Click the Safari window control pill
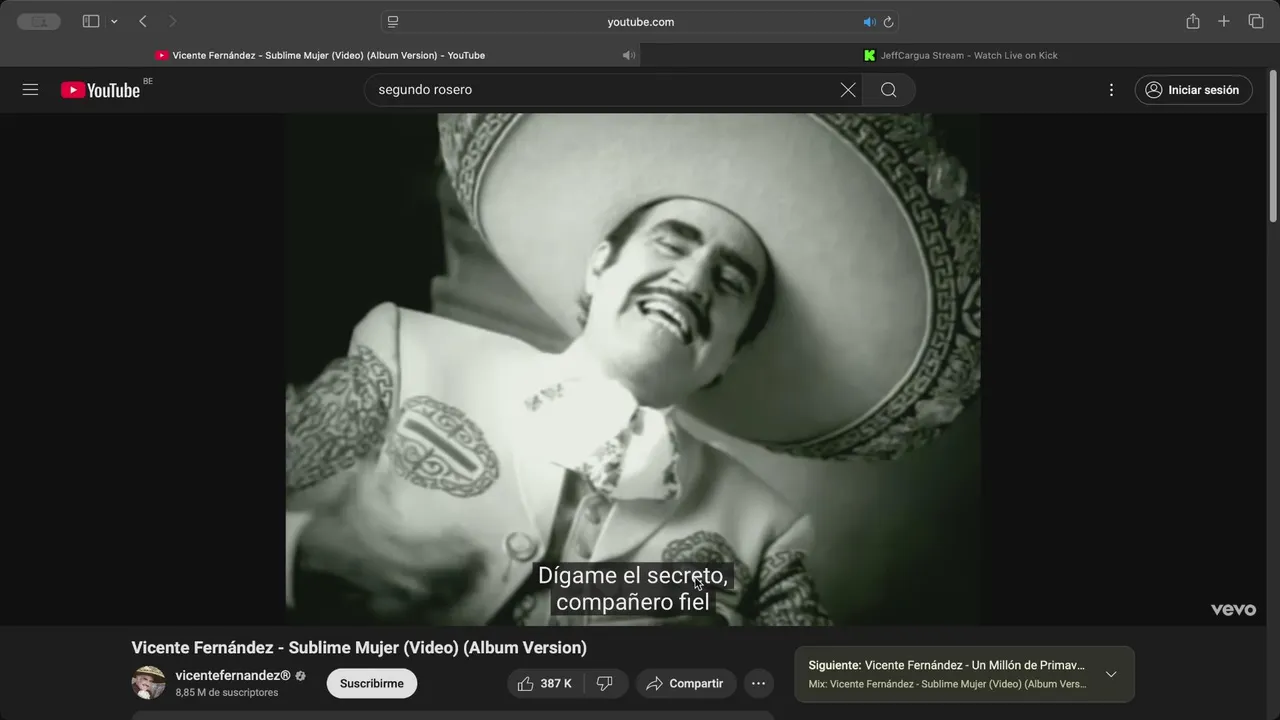 point(39,21)
